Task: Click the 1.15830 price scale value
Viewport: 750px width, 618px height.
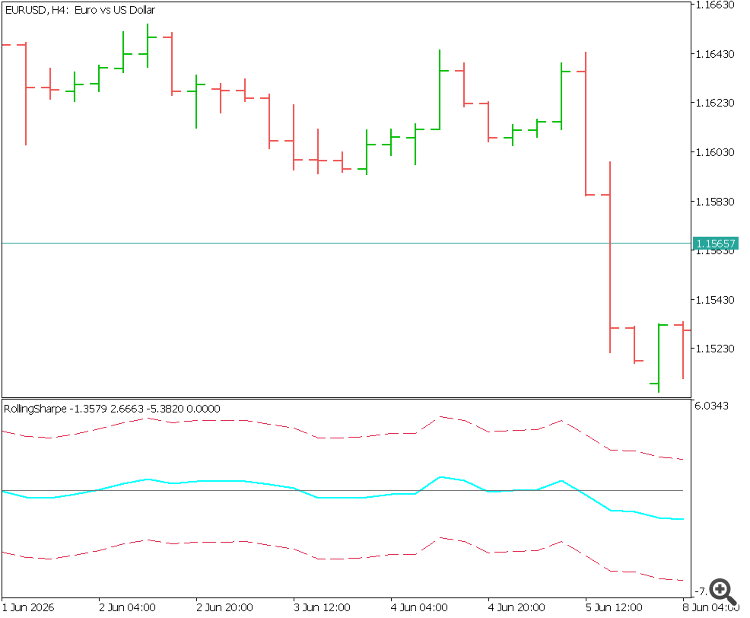Action: 715,201
